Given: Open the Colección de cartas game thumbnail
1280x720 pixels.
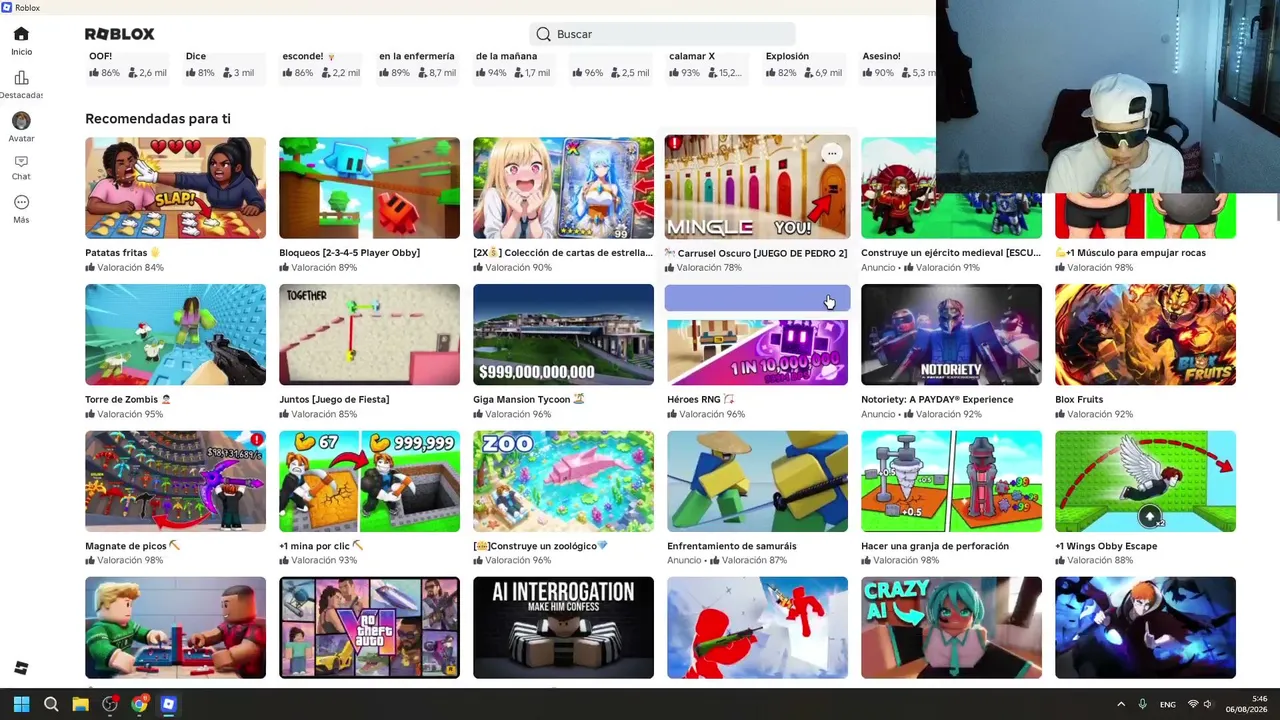Looking at the screenshot, I should (x=563, y=188).
